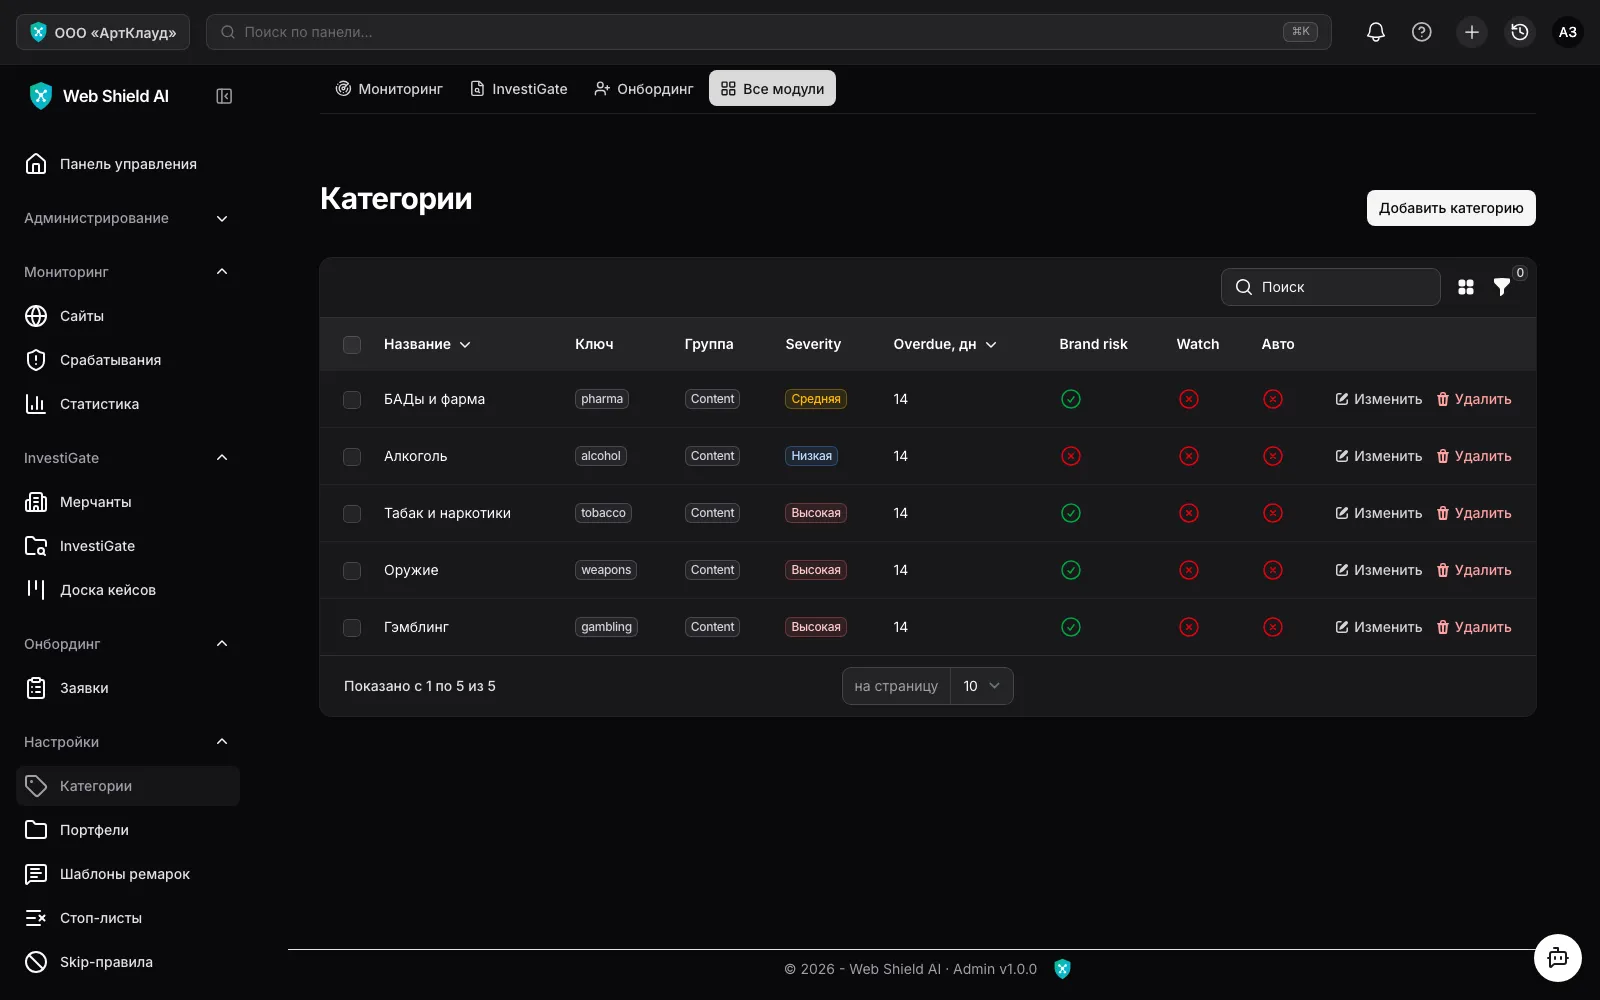Image resolution: width=1600 pixels, height=1000 pixels.
Task: Open Срабатывания in the sidebar
Action: (x=128, y=360)
